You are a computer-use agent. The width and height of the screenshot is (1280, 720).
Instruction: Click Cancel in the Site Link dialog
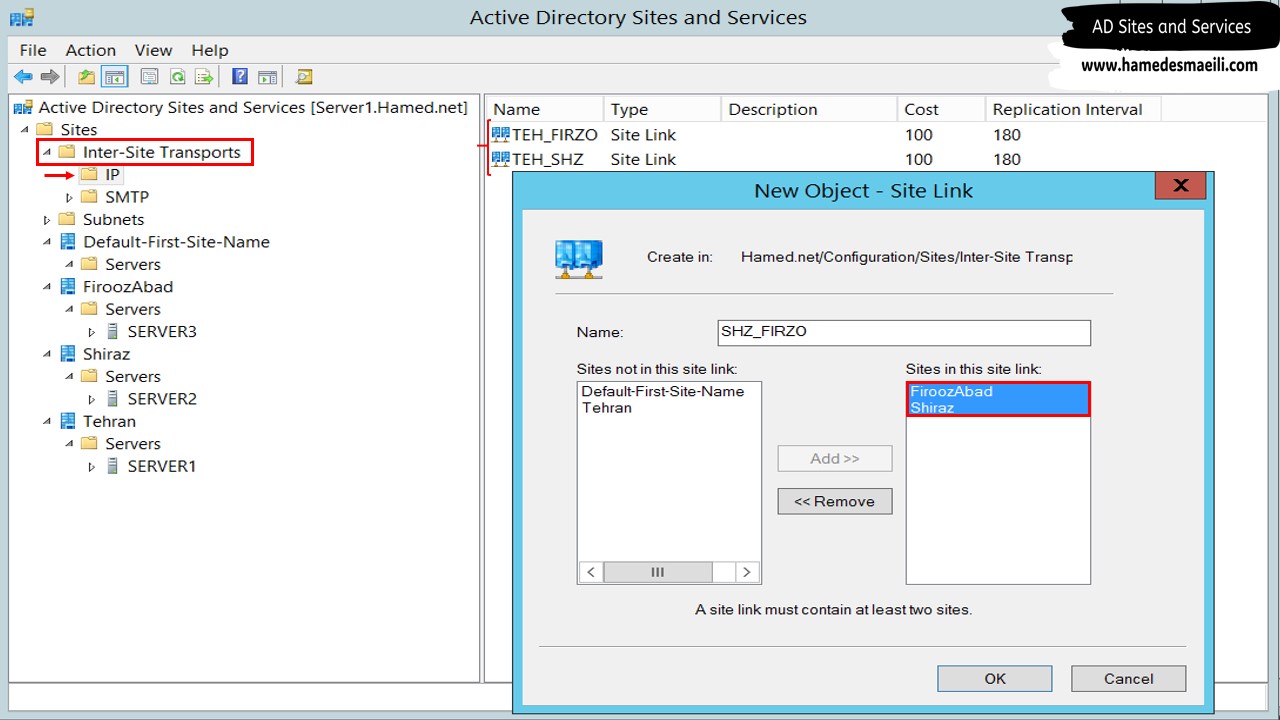pyautogui.click(x=1128, y=678)
